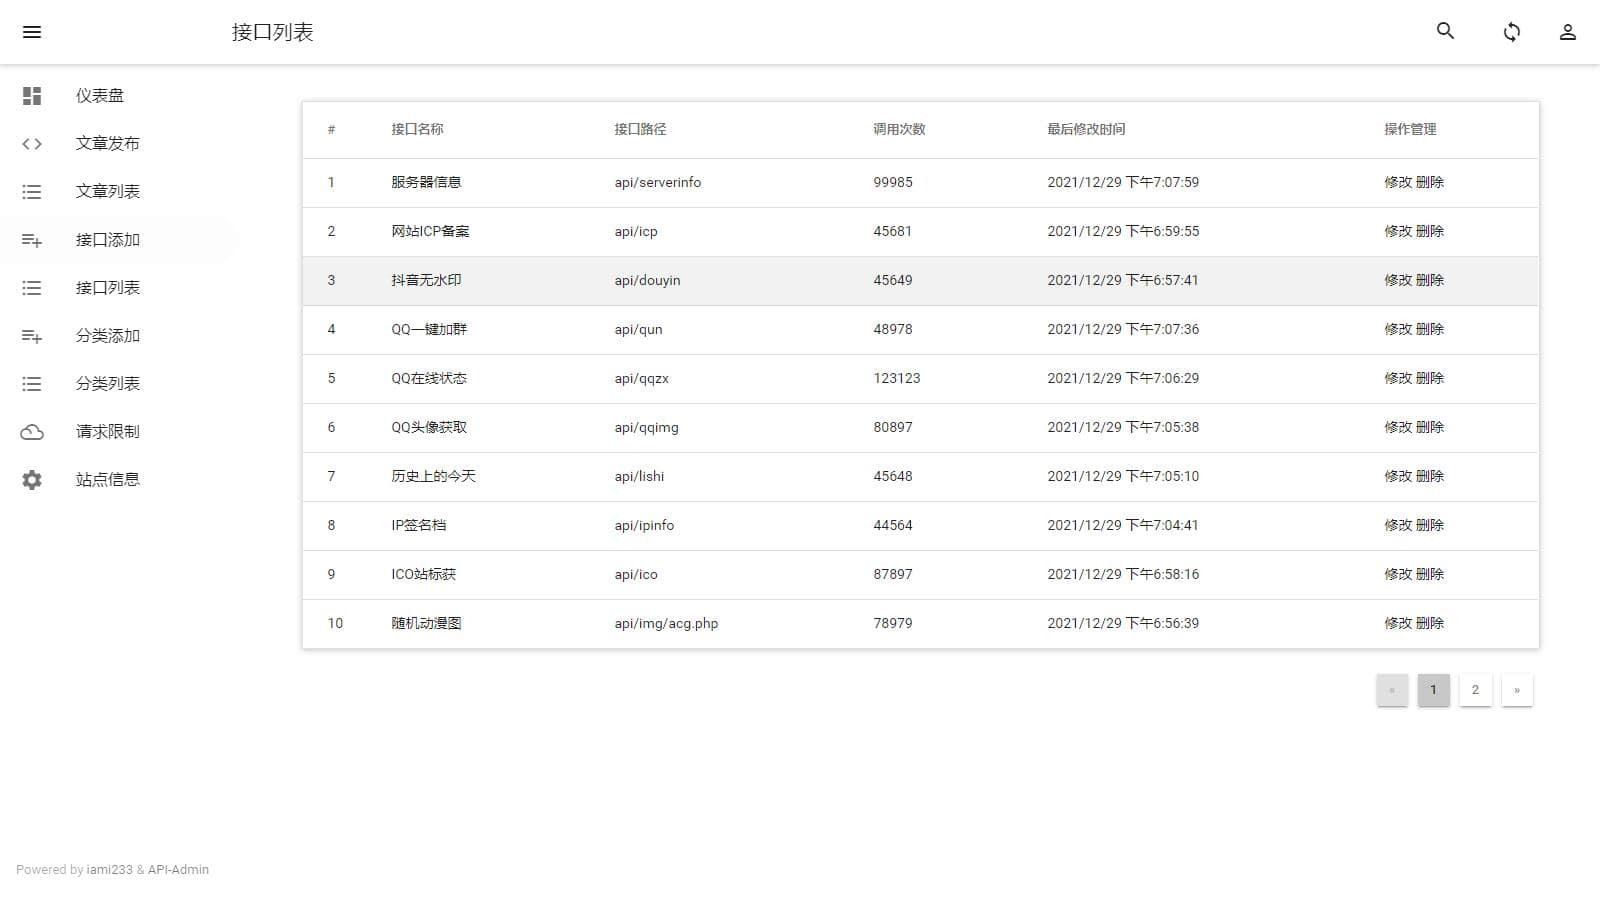Click the 99985 call count cell
This screenshot has width=1600, height=900.
pos(893,182)
